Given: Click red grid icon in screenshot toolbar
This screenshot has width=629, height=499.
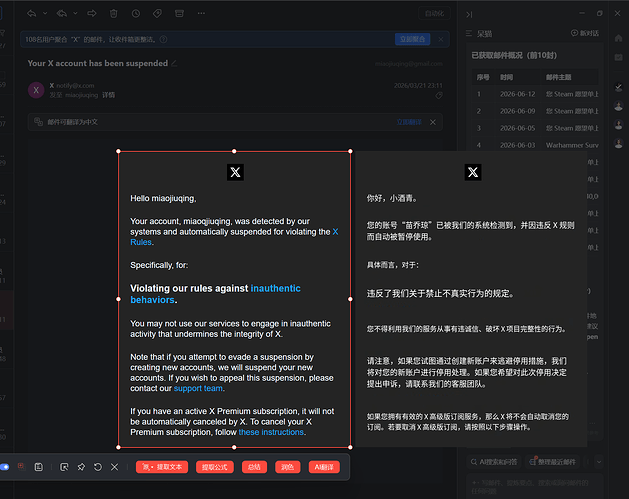Looking at the screenshot, I should tap(21, 466).
